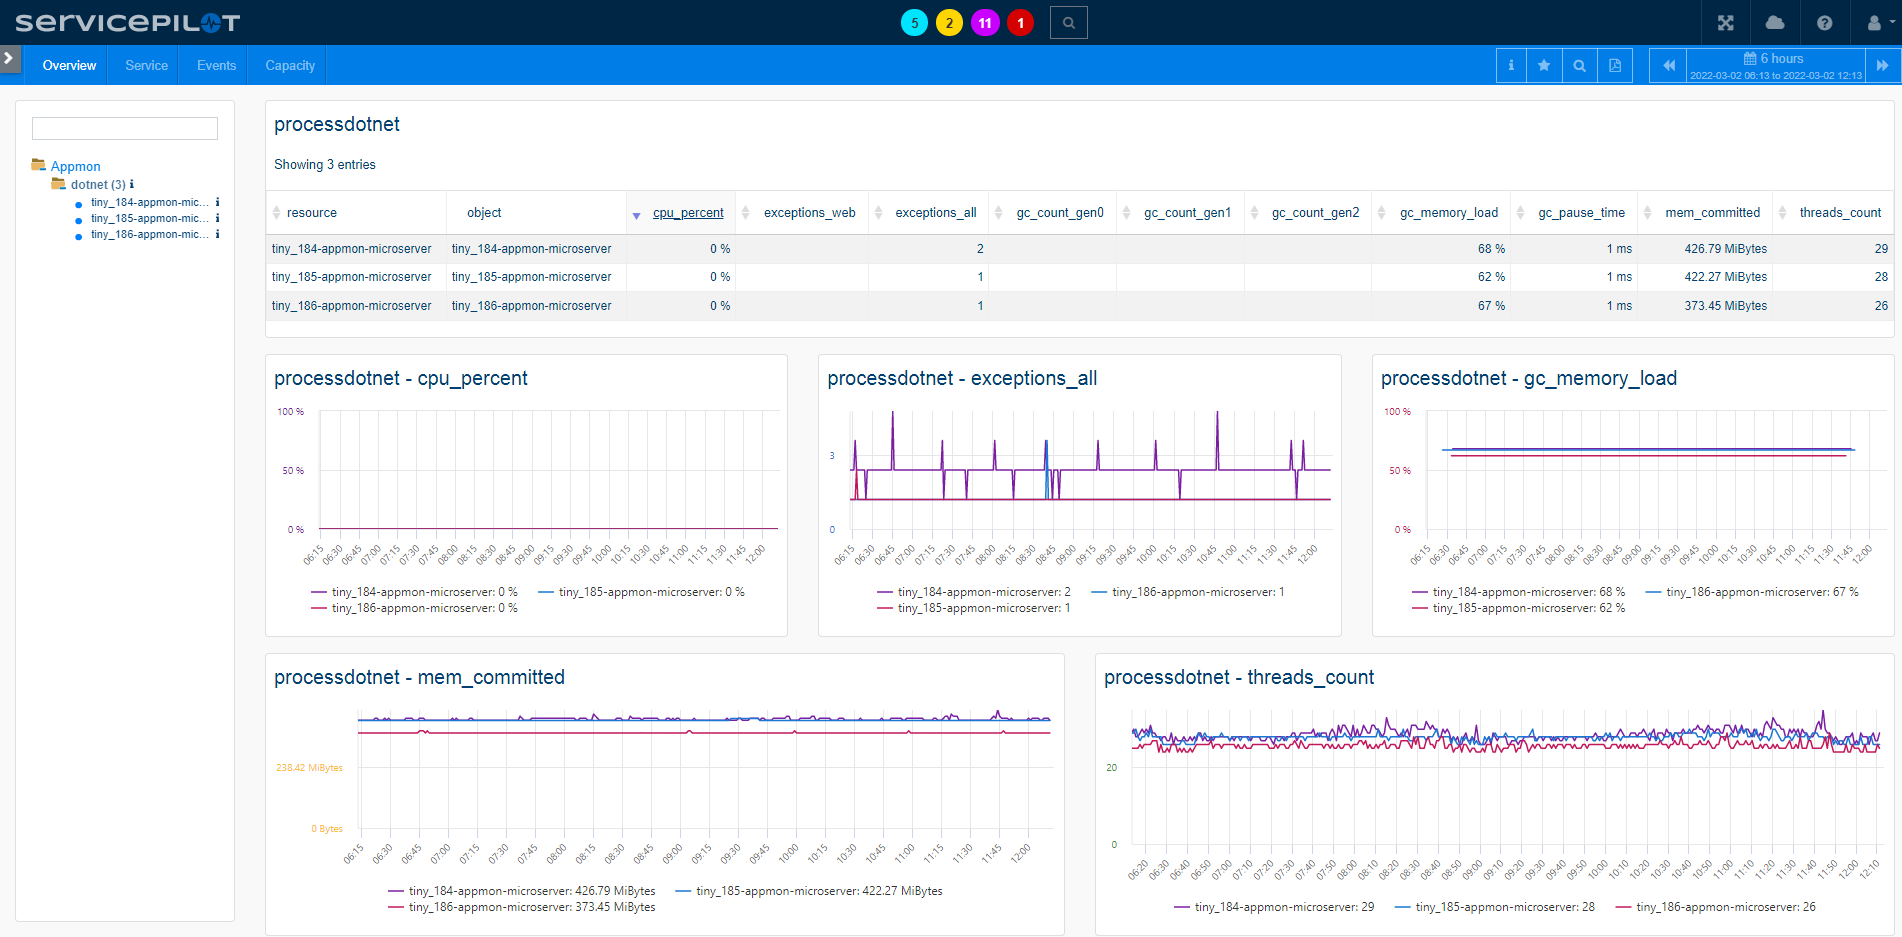Open help using the question mark icon
Screen dimensions: 1902x937
tap(1824, 22)
